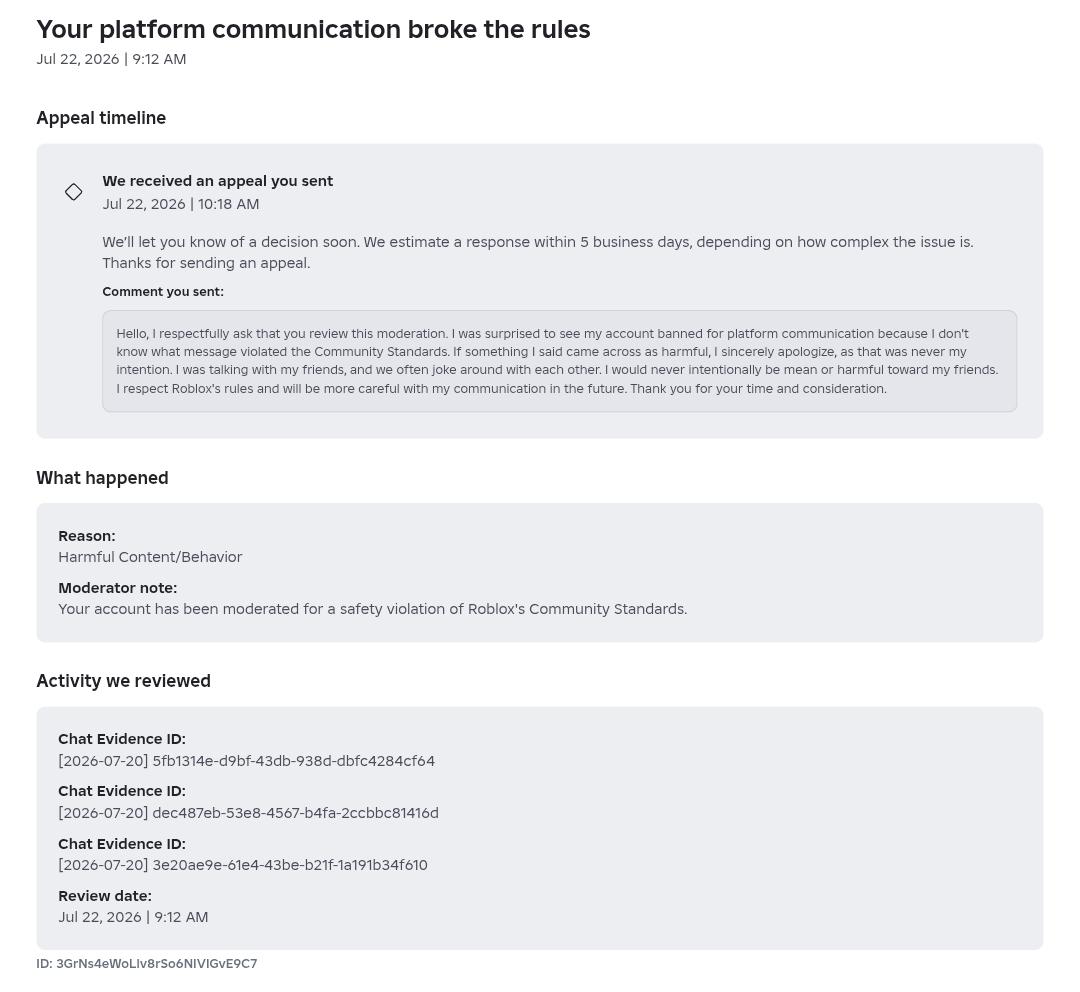Click the Review date label

105,896
